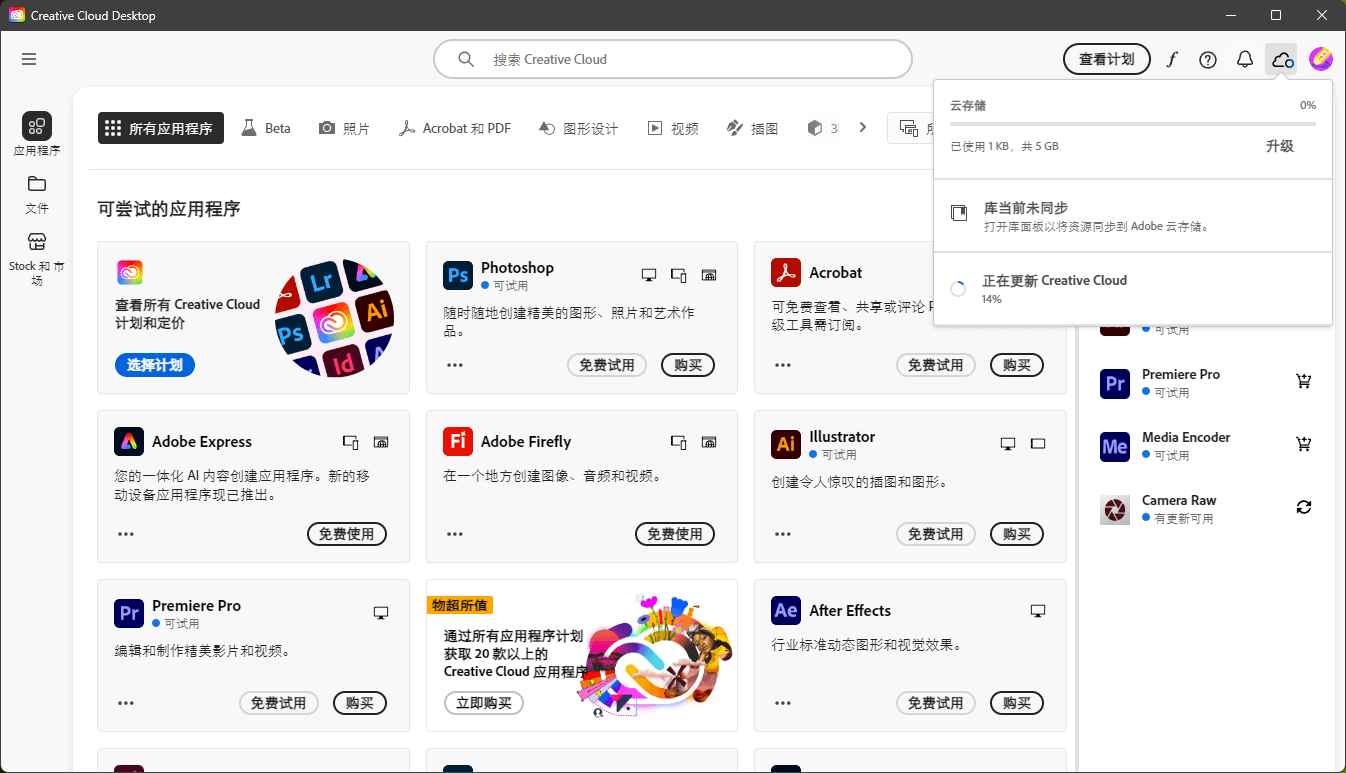
Task: Open the fonts manager icon
Action: pyautogui.click(x=1172, y=59)
